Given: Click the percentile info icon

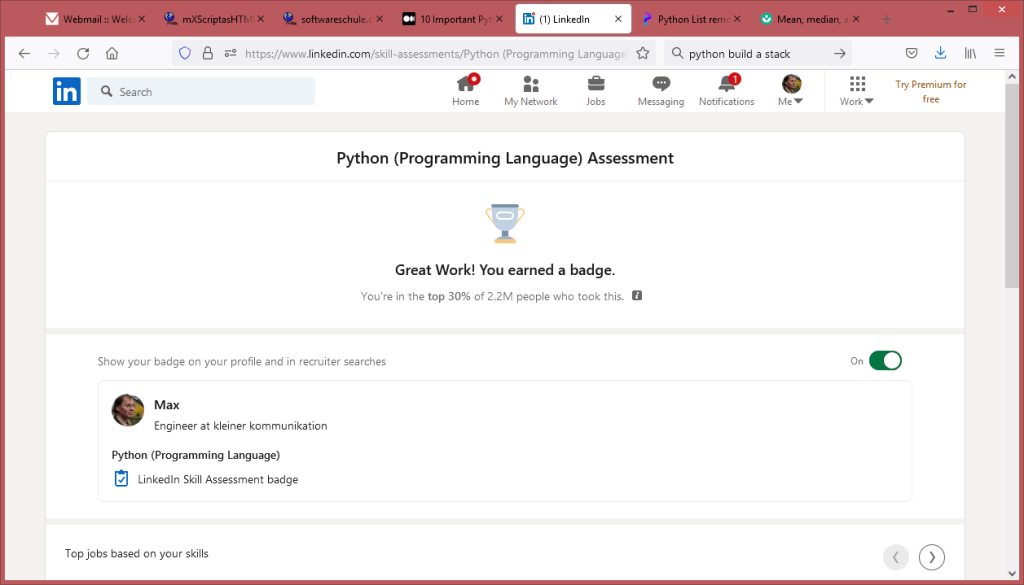Looking at the screenshot, I should point(637,296).
